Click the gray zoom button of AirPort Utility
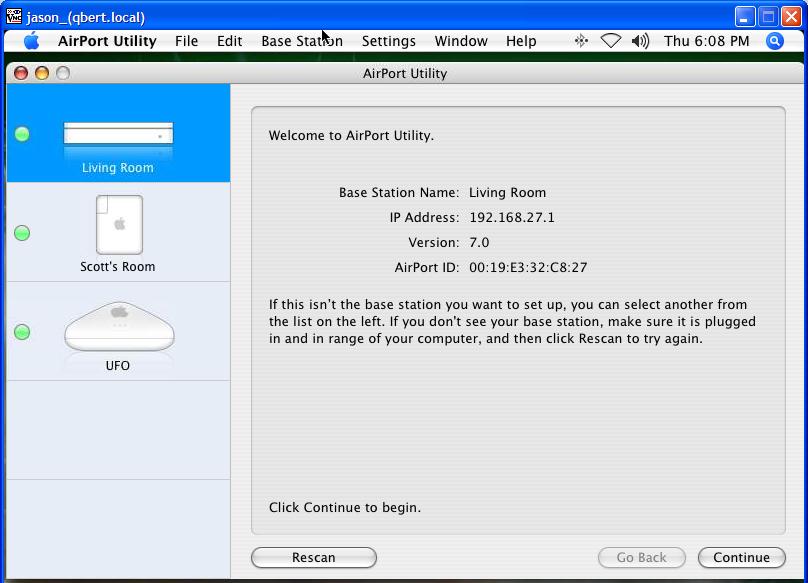808x583 pixels. (63, 73)
